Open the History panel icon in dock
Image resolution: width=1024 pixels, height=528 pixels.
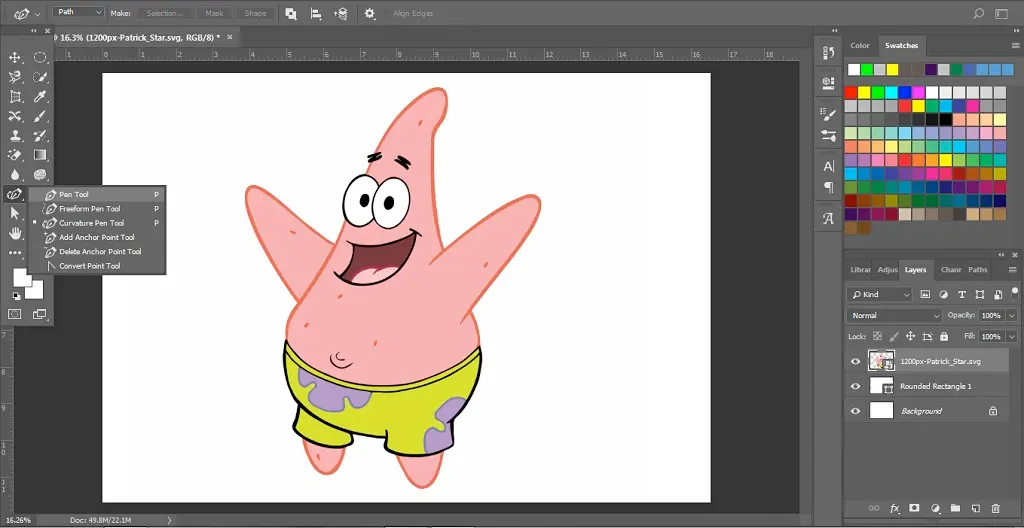pos(829,53)
